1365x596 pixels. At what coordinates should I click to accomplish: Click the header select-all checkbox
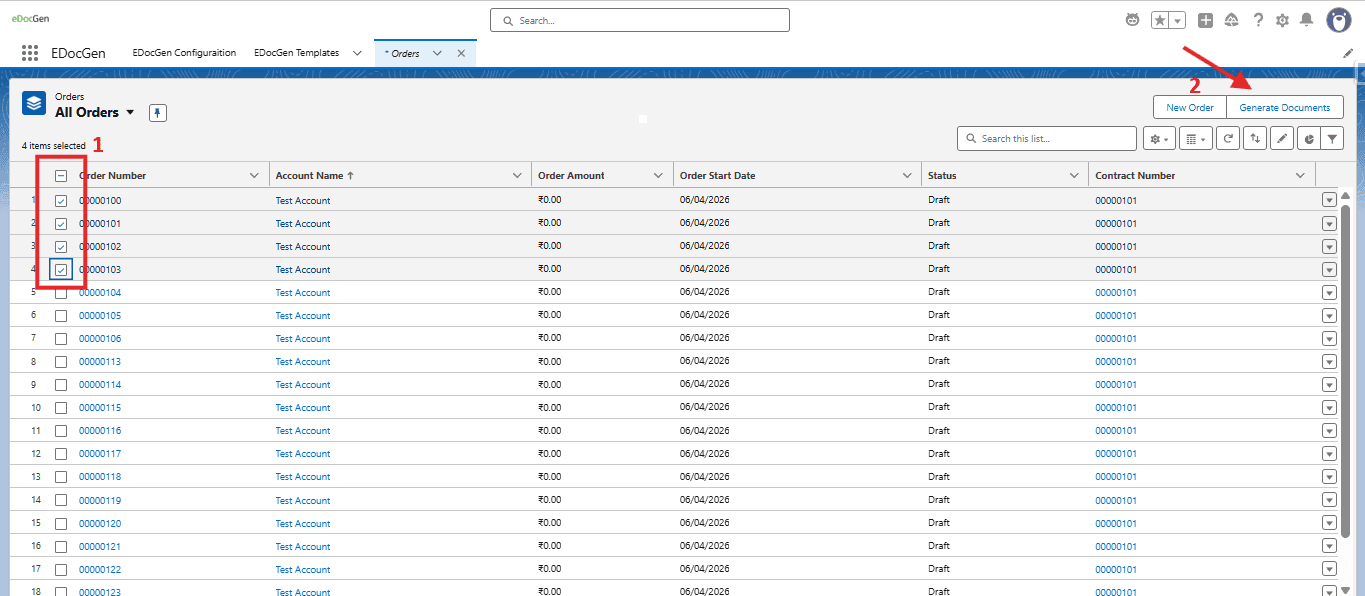[x=61, y=176]
